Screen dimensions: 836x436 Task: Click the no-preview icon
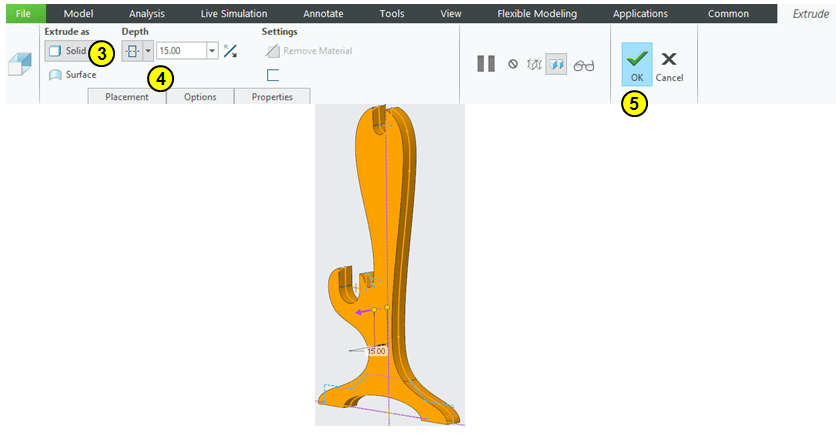512,64
